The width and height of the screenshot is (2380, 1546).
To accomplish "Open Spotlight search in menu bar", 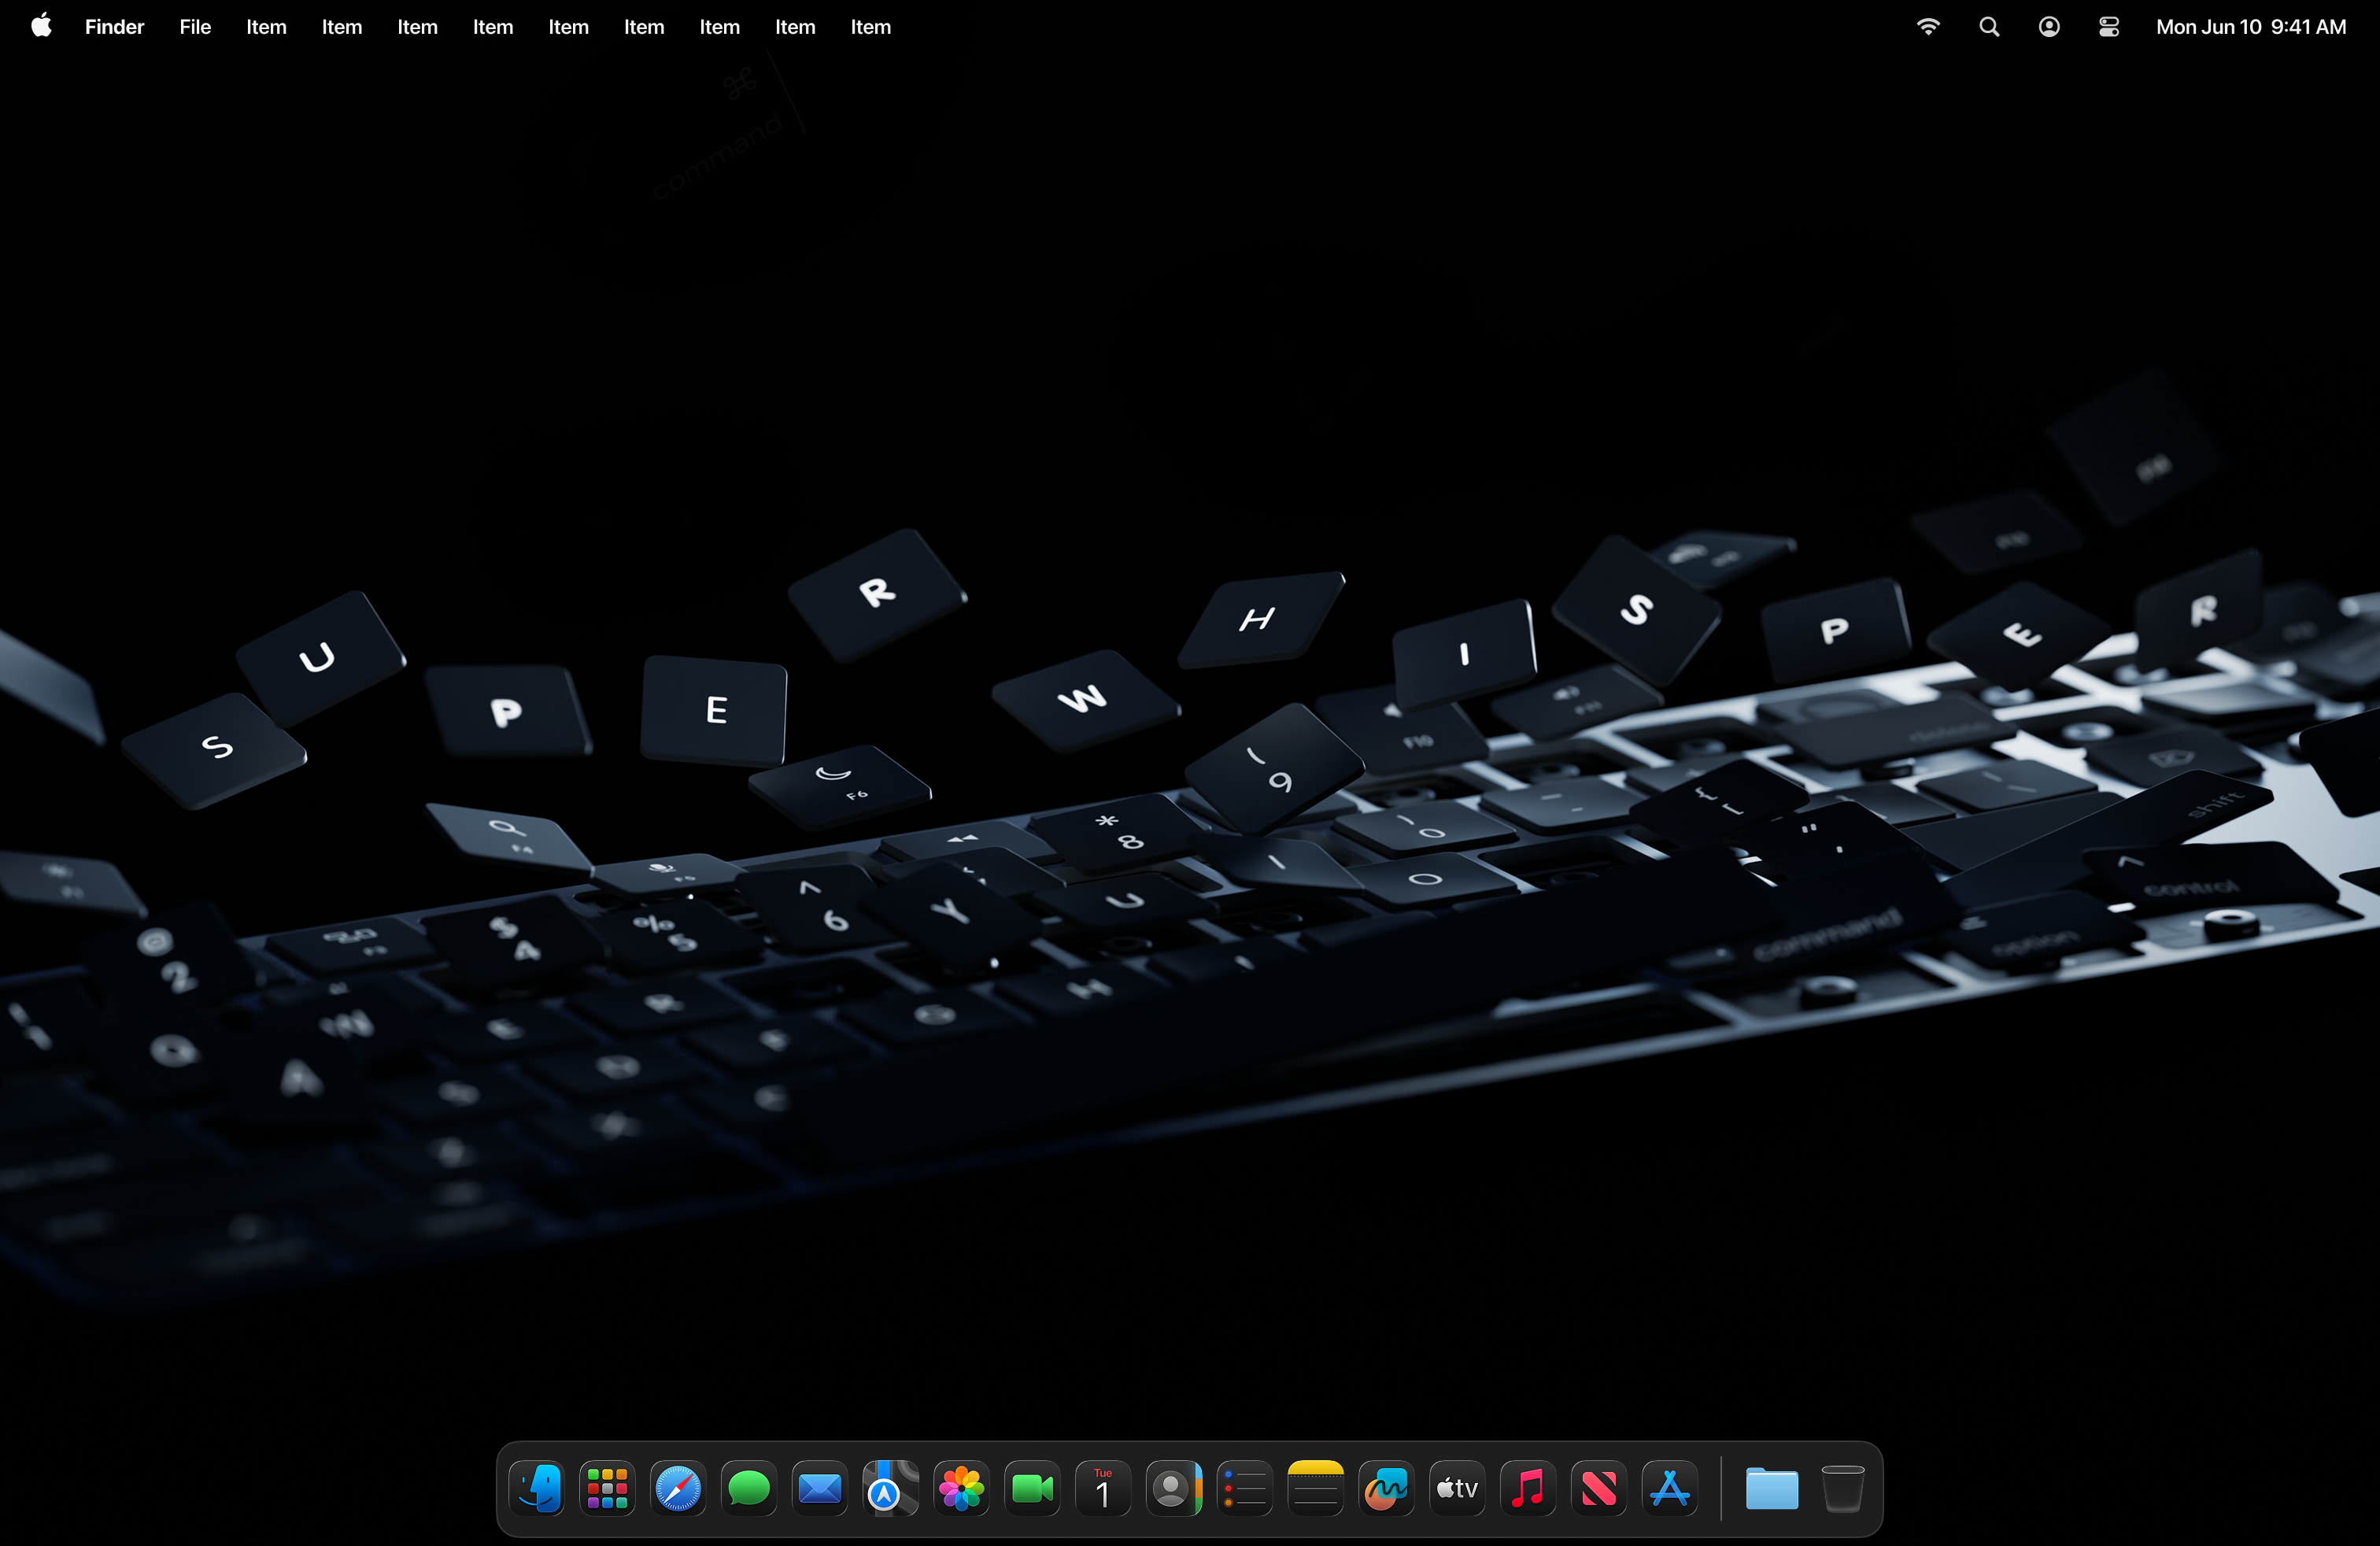I will tap(1989, 27).
